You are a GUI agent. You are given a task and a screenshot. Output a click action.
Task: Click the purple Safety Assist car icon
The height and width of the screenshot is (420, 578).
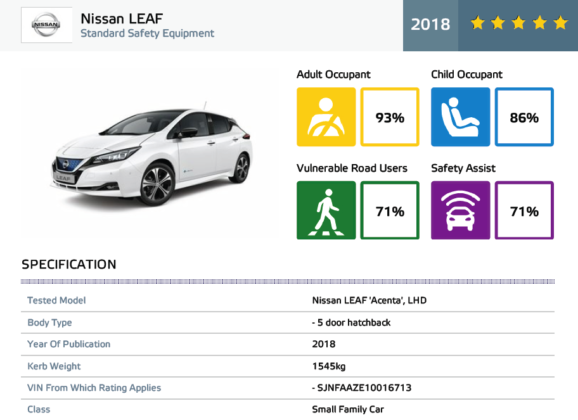[x=460, y=210]
